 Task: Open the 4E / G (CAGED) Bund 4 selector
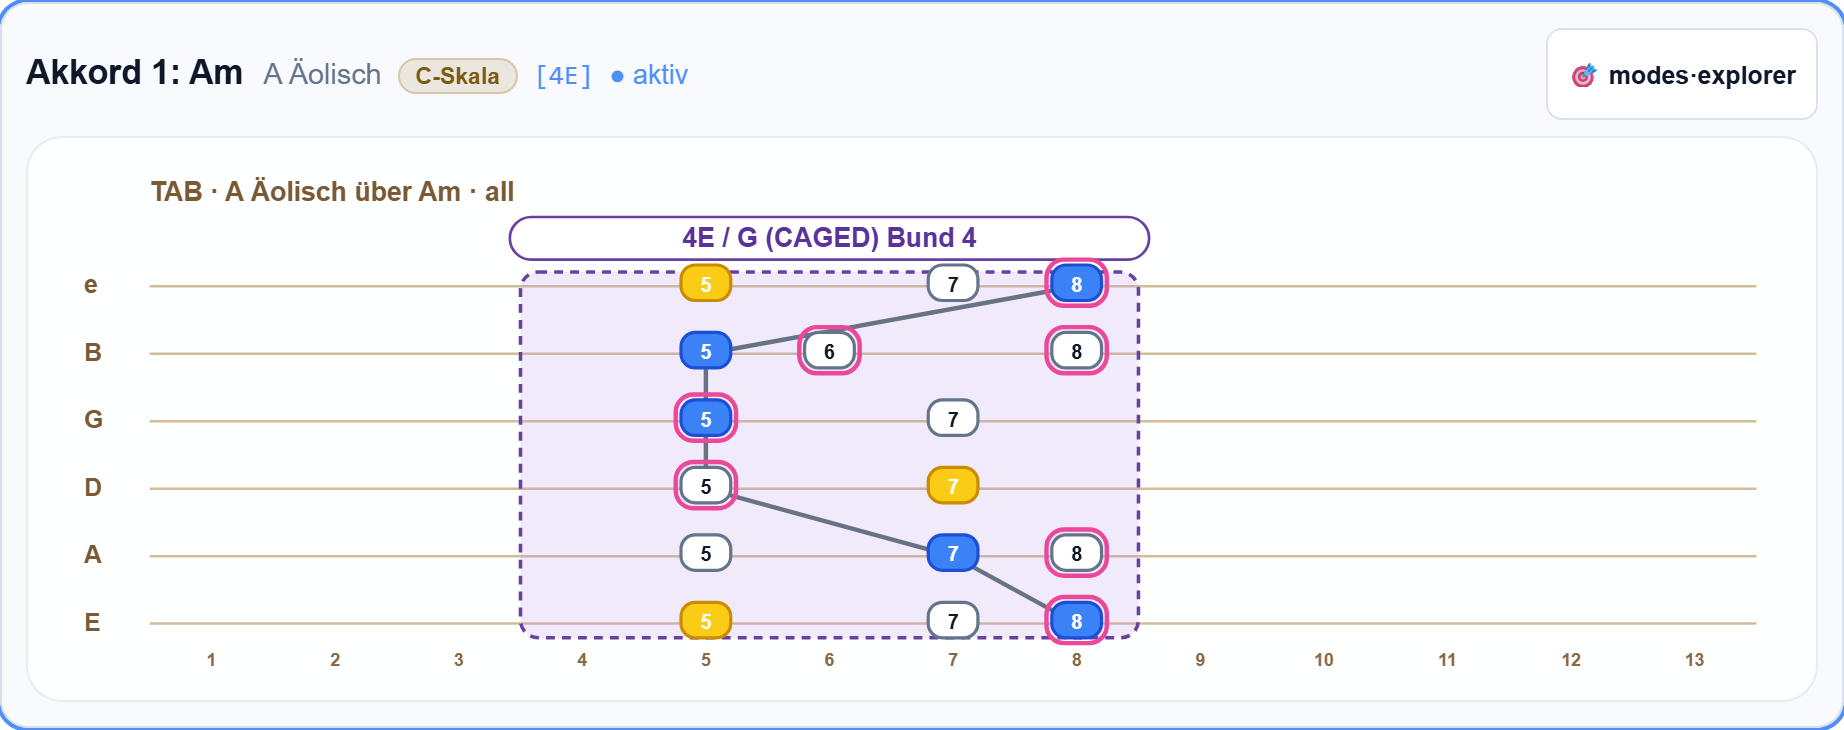pyautogui.click(x=829, y=238)
